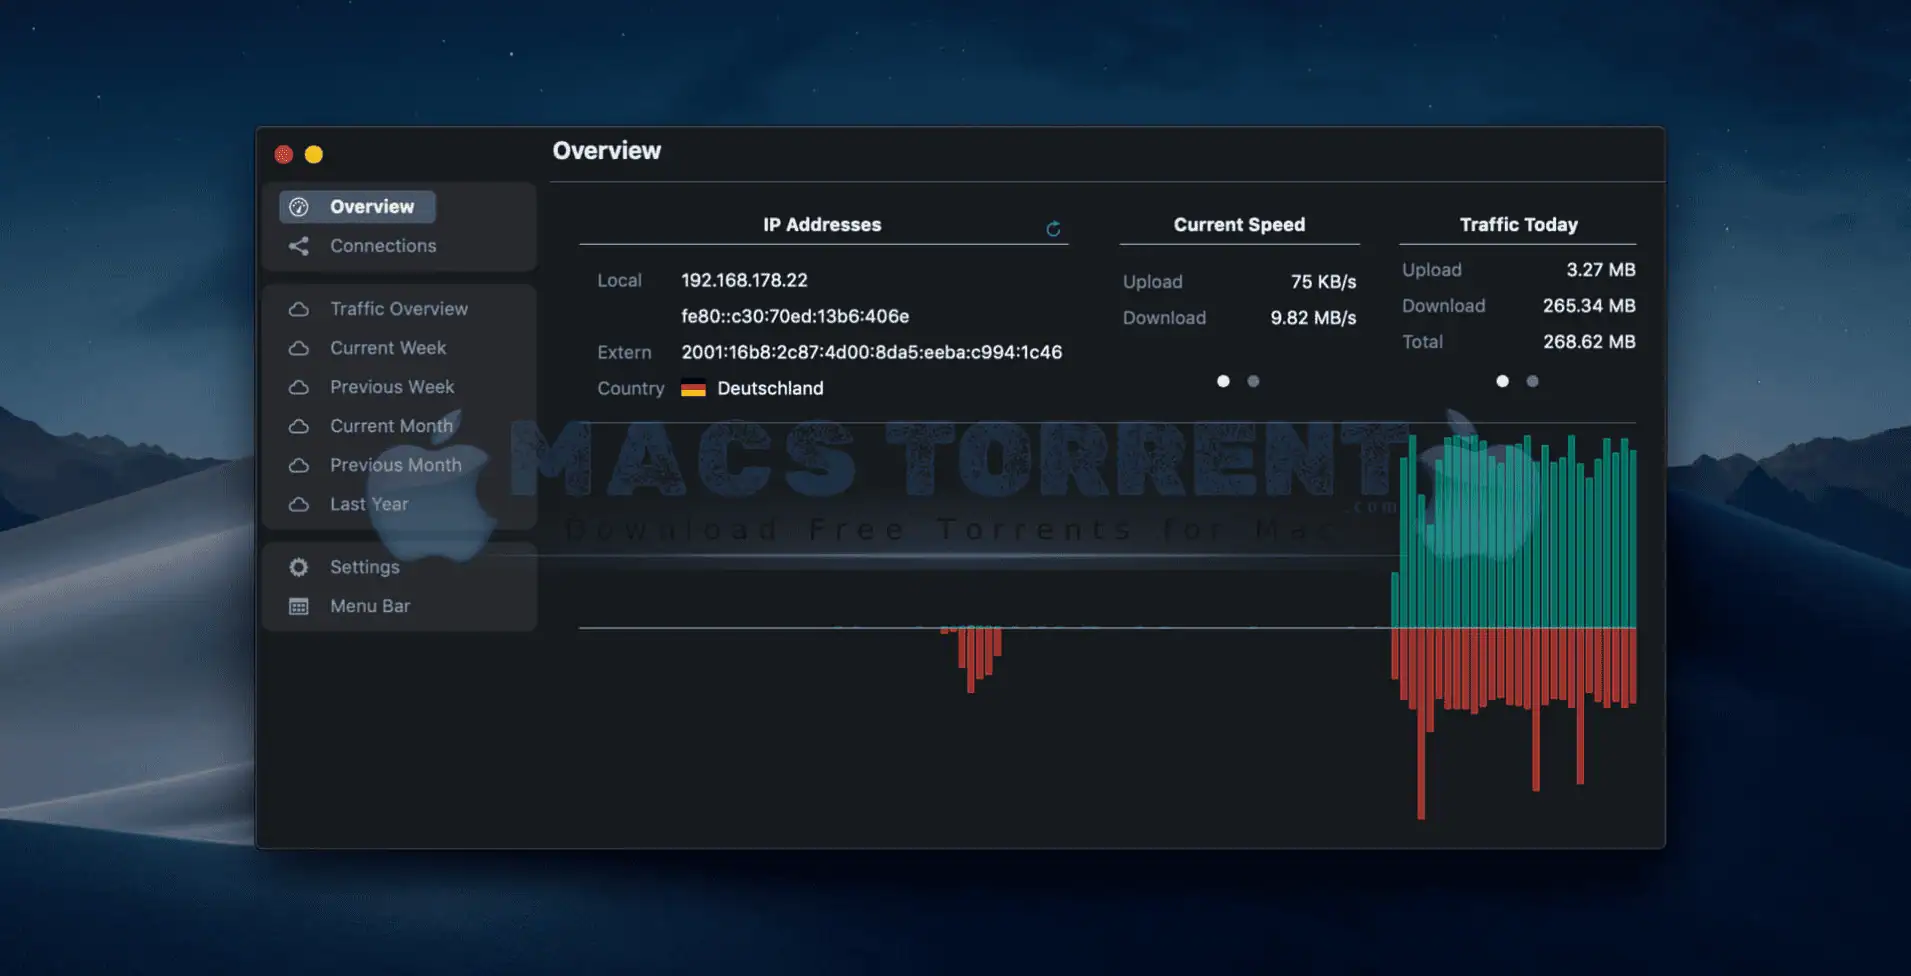The height and width of the screenshot is (976, 1911).
Task: Show Last Year traffic
Action: [369, 504]
